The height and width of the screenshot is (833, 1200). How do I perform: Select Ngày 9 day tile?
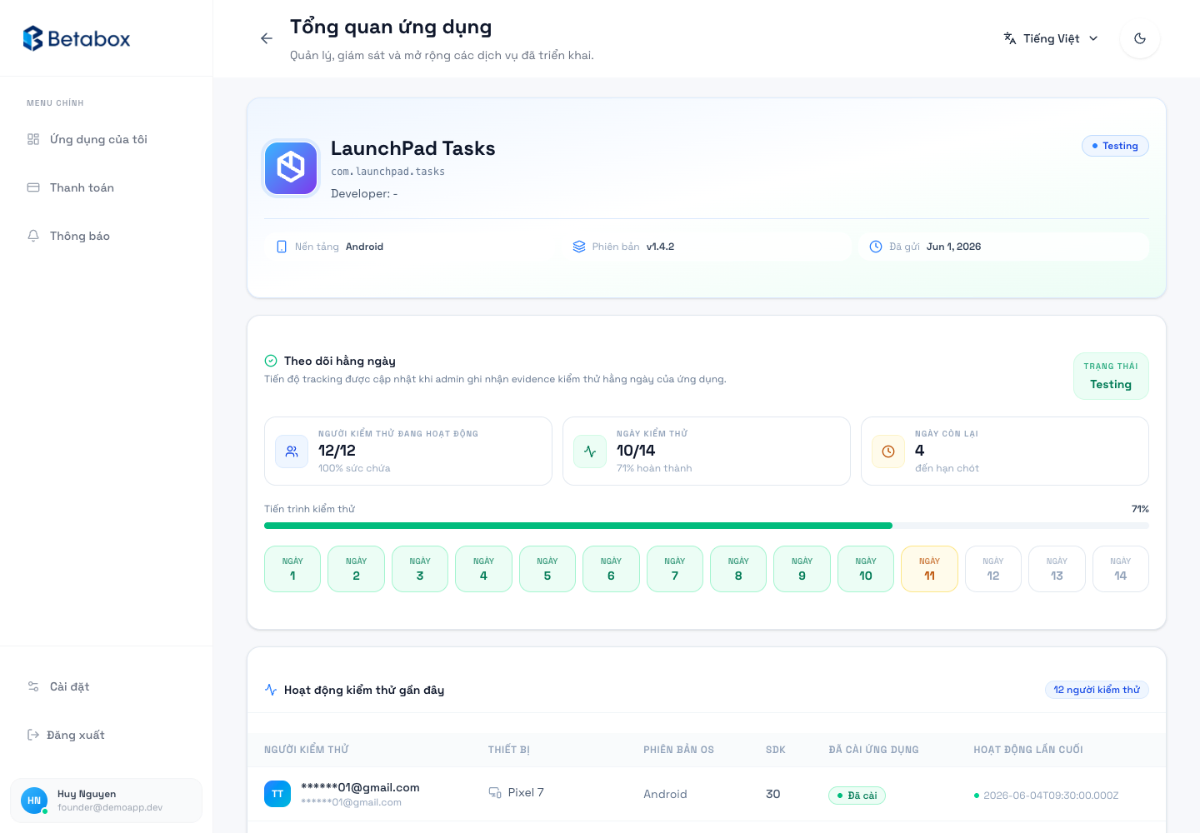pos(802,569)
